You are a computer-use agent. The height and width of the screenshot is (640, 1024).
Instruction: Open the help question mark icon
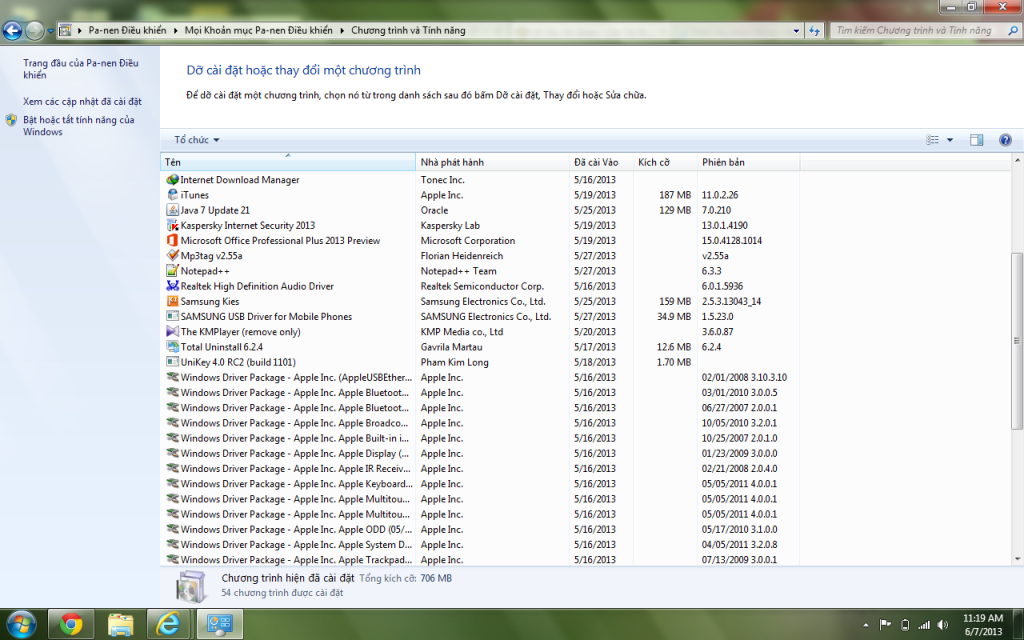tap(1005, 140)
